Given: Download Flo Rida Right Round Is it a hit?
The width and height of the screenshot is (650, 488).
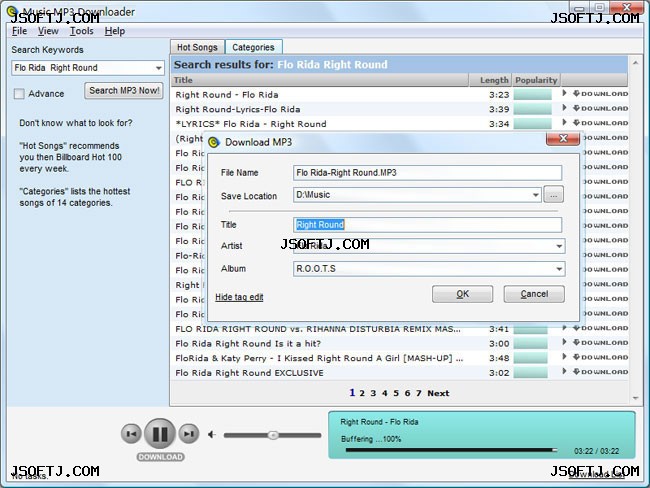Looking at the screenshot, I should [601, 342].
